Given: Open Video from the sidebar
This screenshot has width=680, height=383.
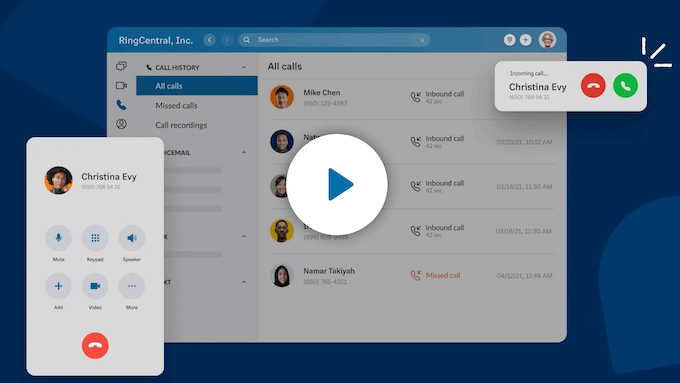Looking at the screenshot, I should pyautogui.click(x=121, y=85).
